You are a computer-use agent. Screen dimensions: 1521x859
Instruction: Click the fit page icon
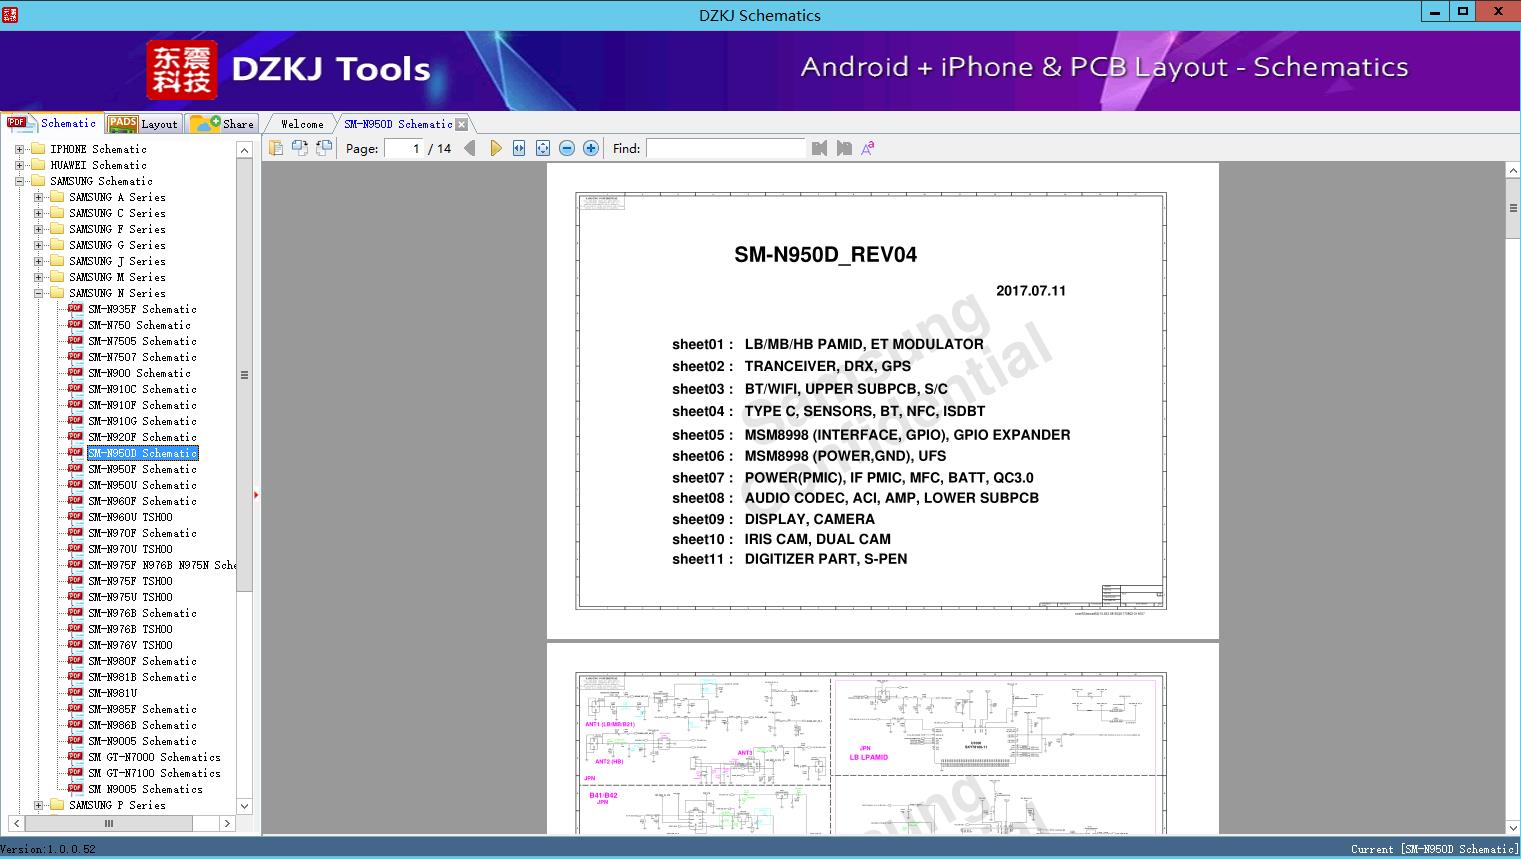click(543, 148)
